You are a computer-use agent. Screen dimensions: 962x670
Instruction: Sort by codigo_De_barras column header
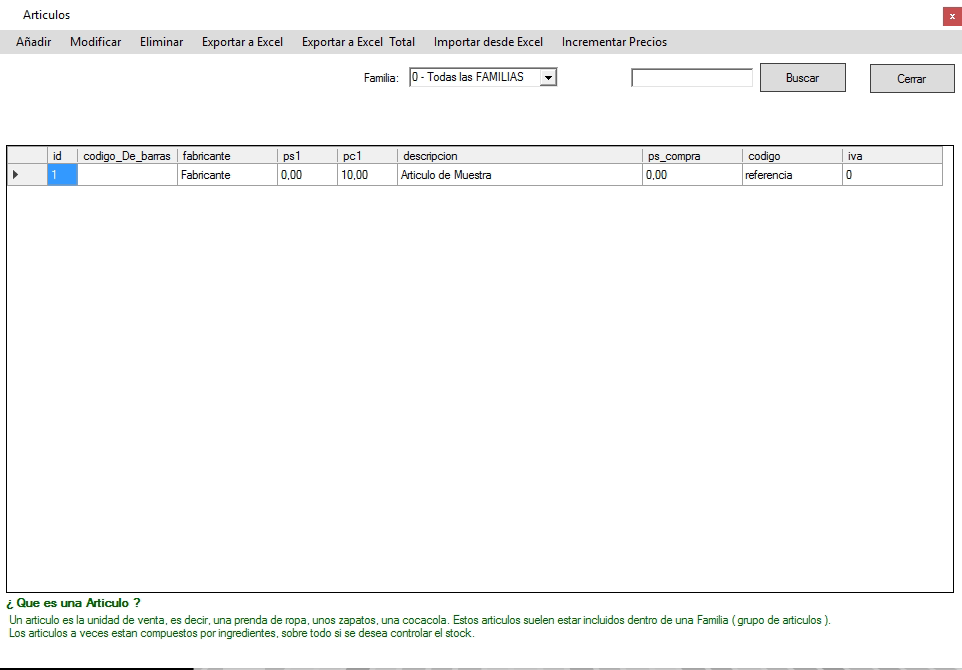pos(128,156)
